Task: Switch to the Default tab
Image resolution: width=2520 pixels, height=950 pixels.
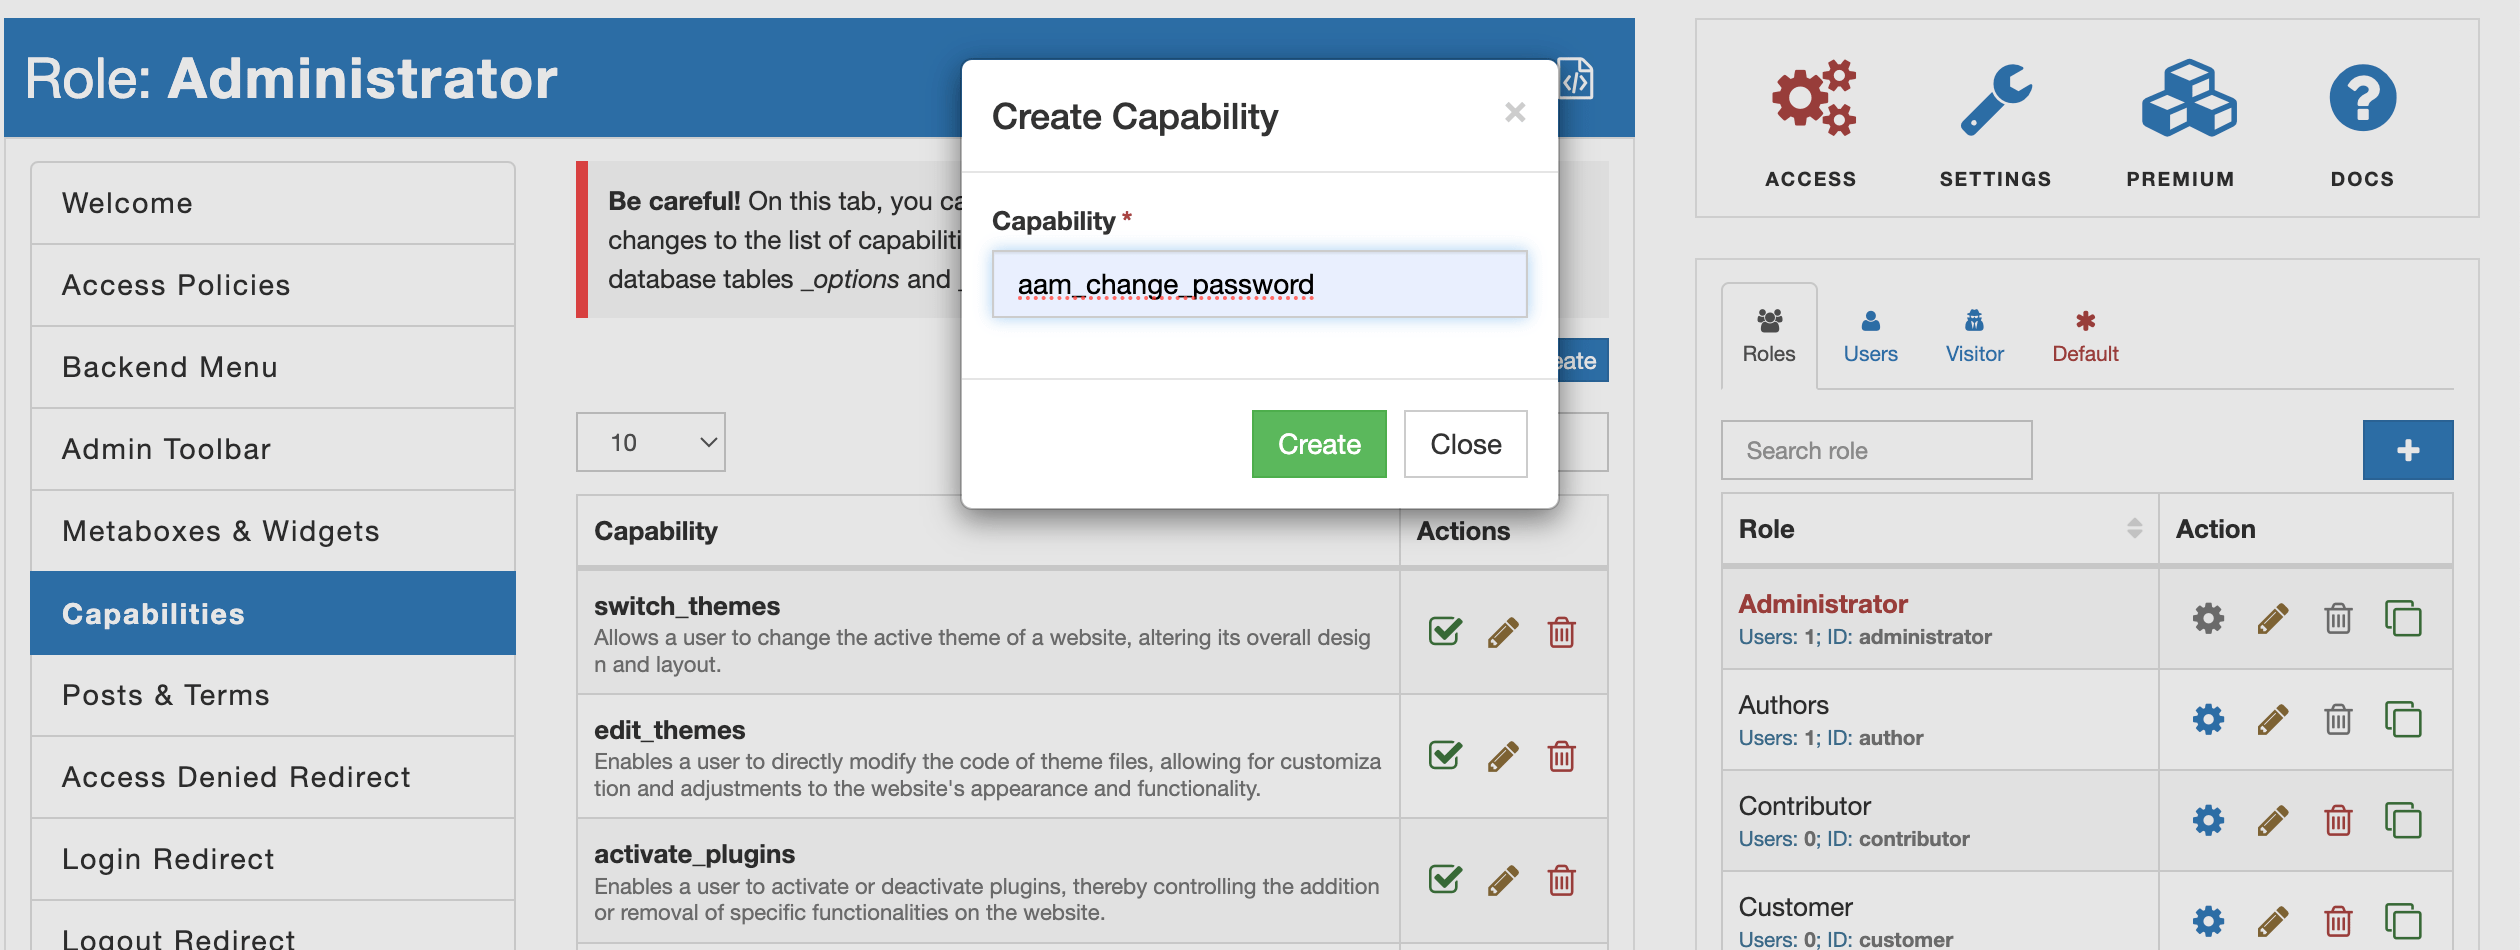Action: tap(2085, 336)
